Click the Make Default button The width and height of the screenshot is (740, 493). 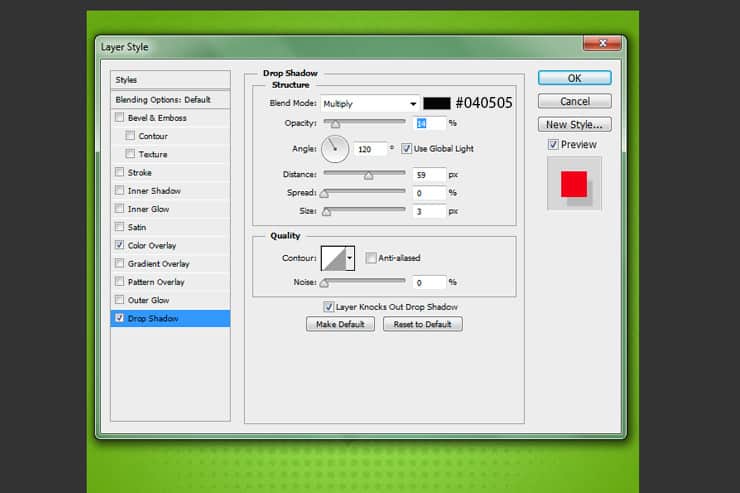coord(340,324)
